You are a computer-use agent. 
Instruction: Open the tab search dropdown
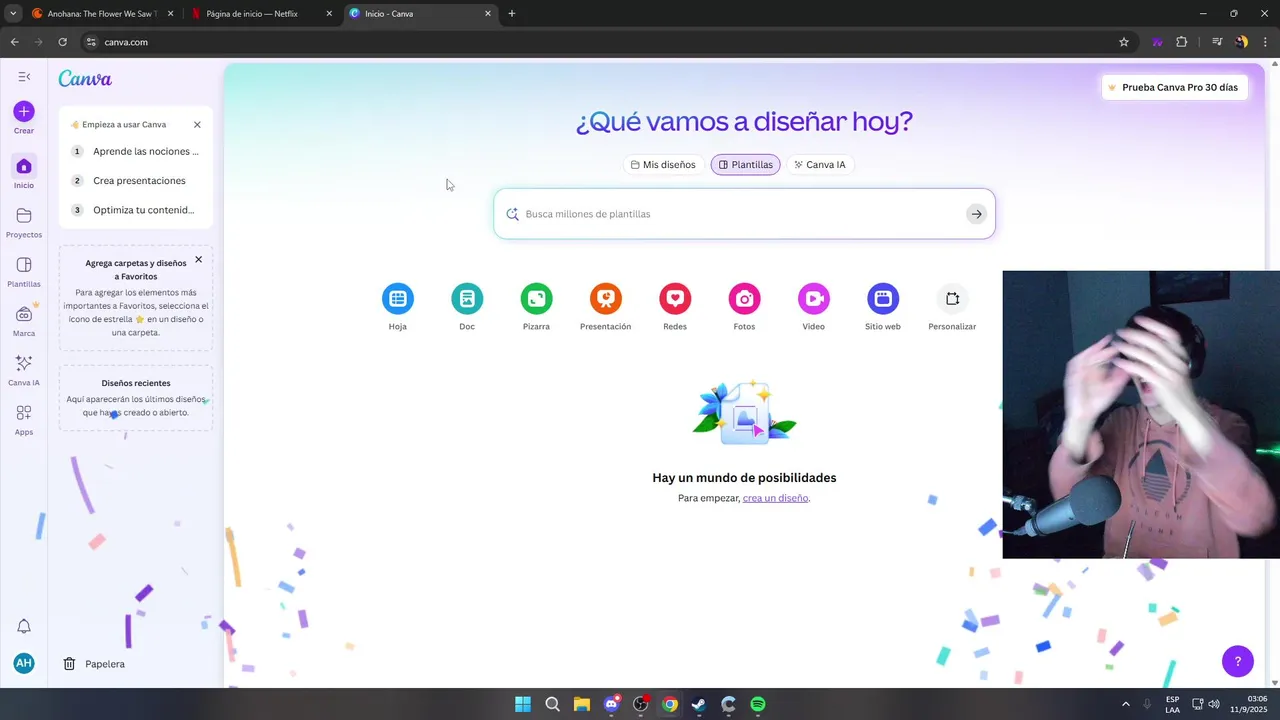coord(13,14)
